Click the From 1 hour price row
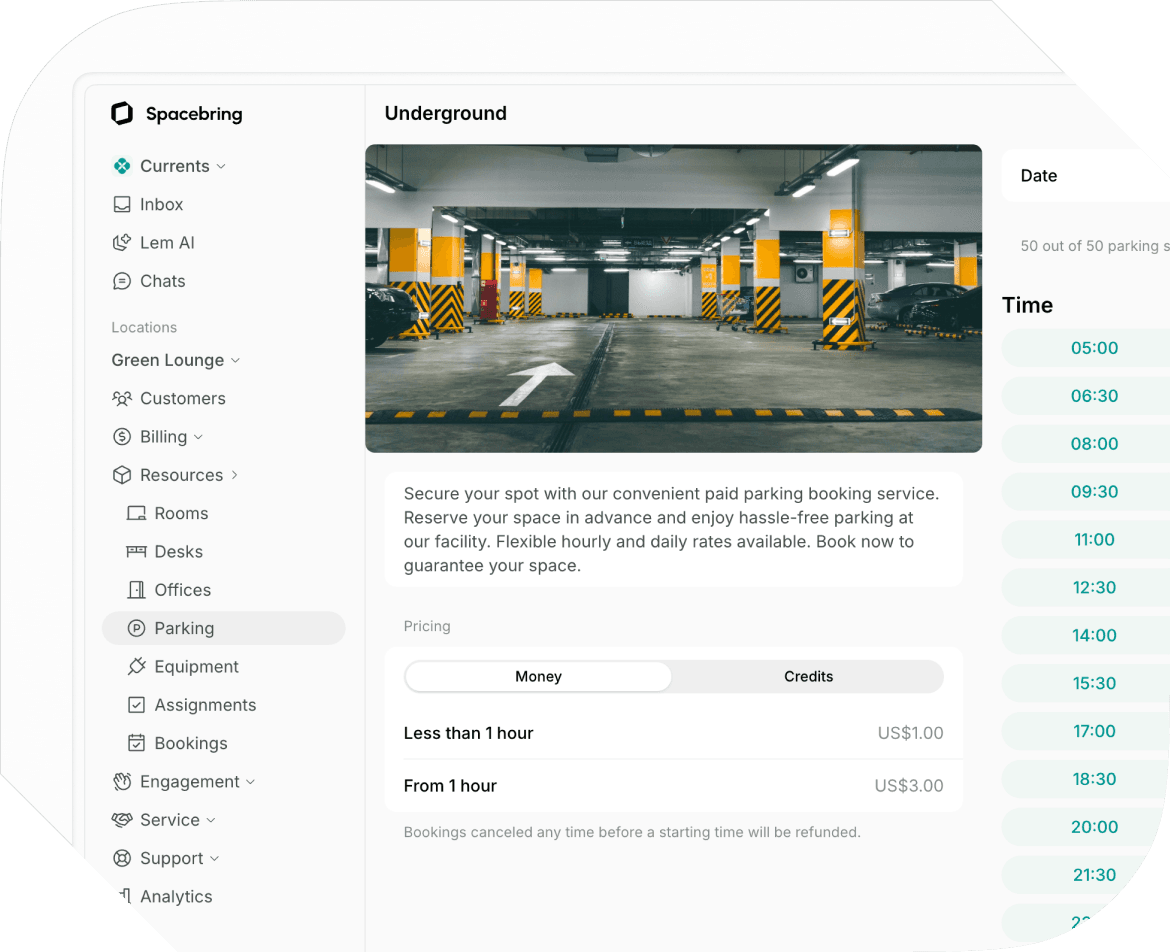Viewport: 1170px width, 952px height. tap(673, 786)
